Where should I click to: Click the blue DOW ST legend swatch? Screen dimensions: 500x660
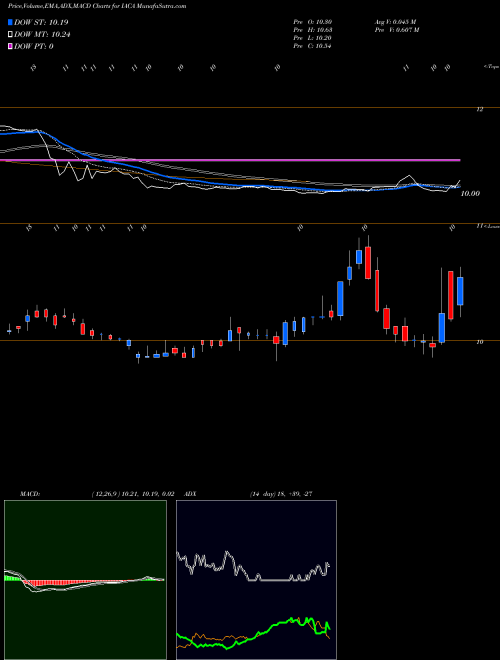11,22
